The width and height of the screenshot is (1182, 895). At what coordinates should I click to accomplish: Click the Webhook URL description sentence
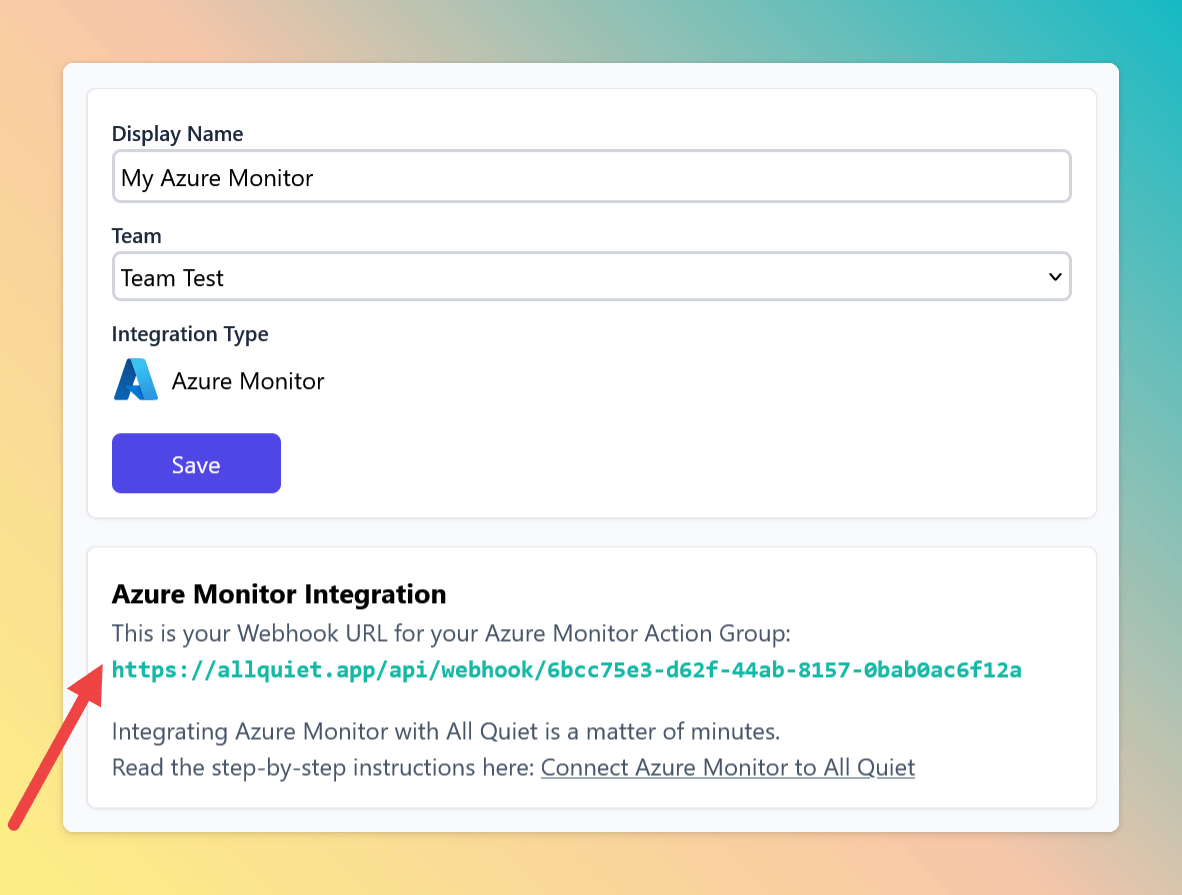451,633
